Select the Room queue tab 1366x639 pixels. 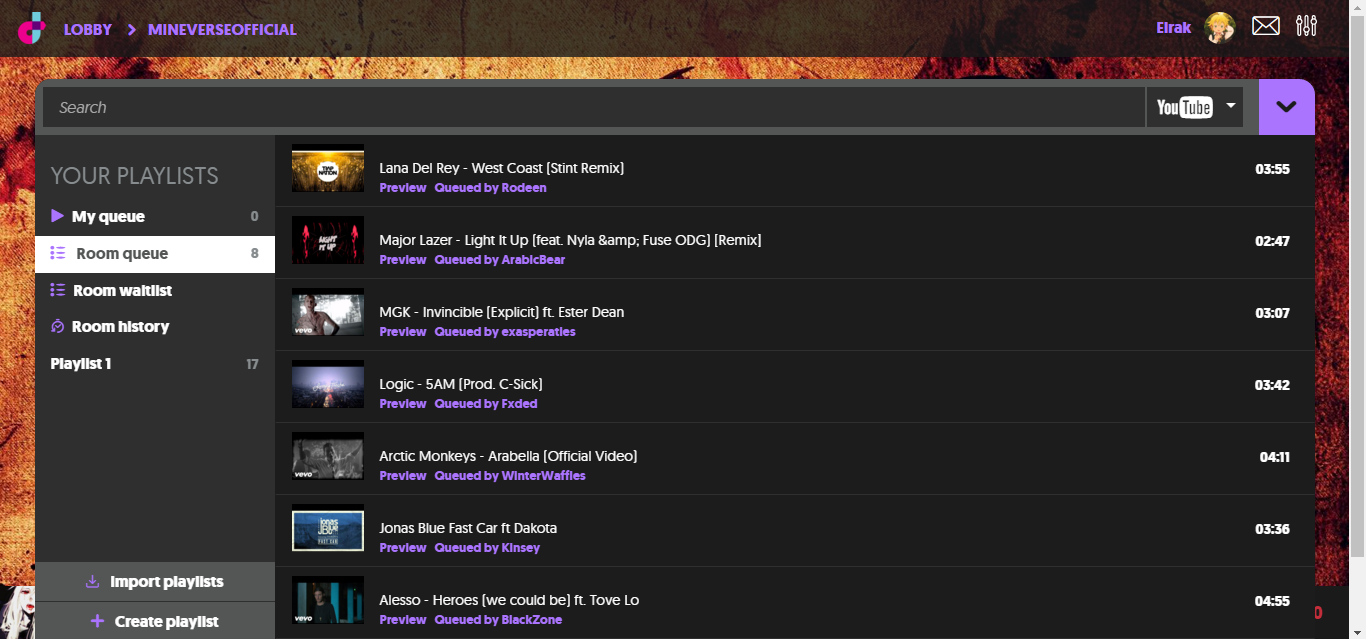155,254
